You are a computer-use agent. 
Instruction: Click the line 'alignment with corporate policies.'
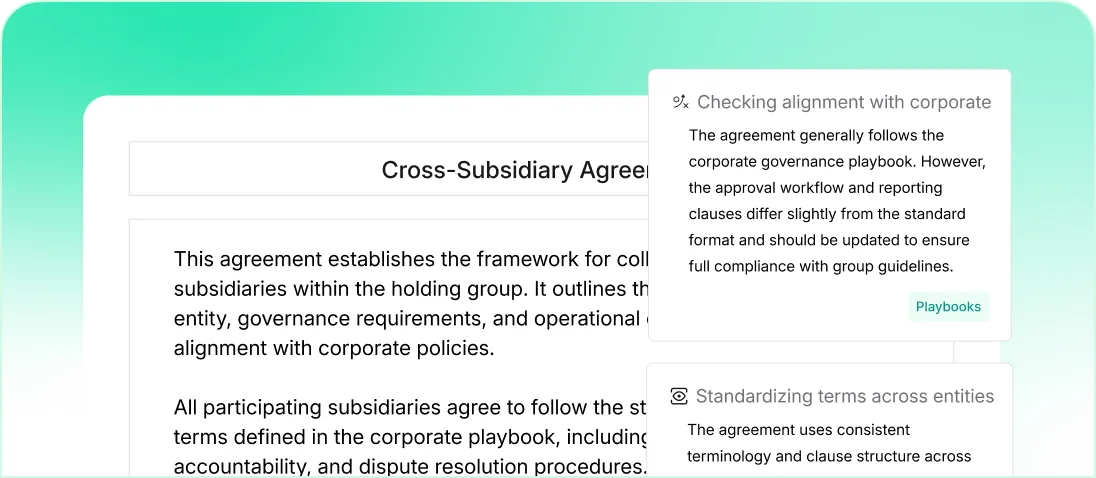click(x=334, y=349)
